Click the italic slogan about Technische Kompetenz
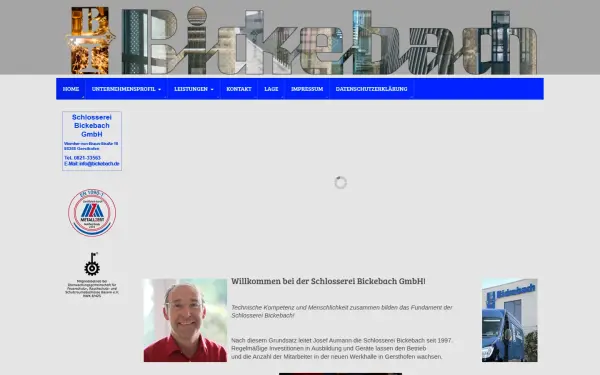 coord(342,311)
